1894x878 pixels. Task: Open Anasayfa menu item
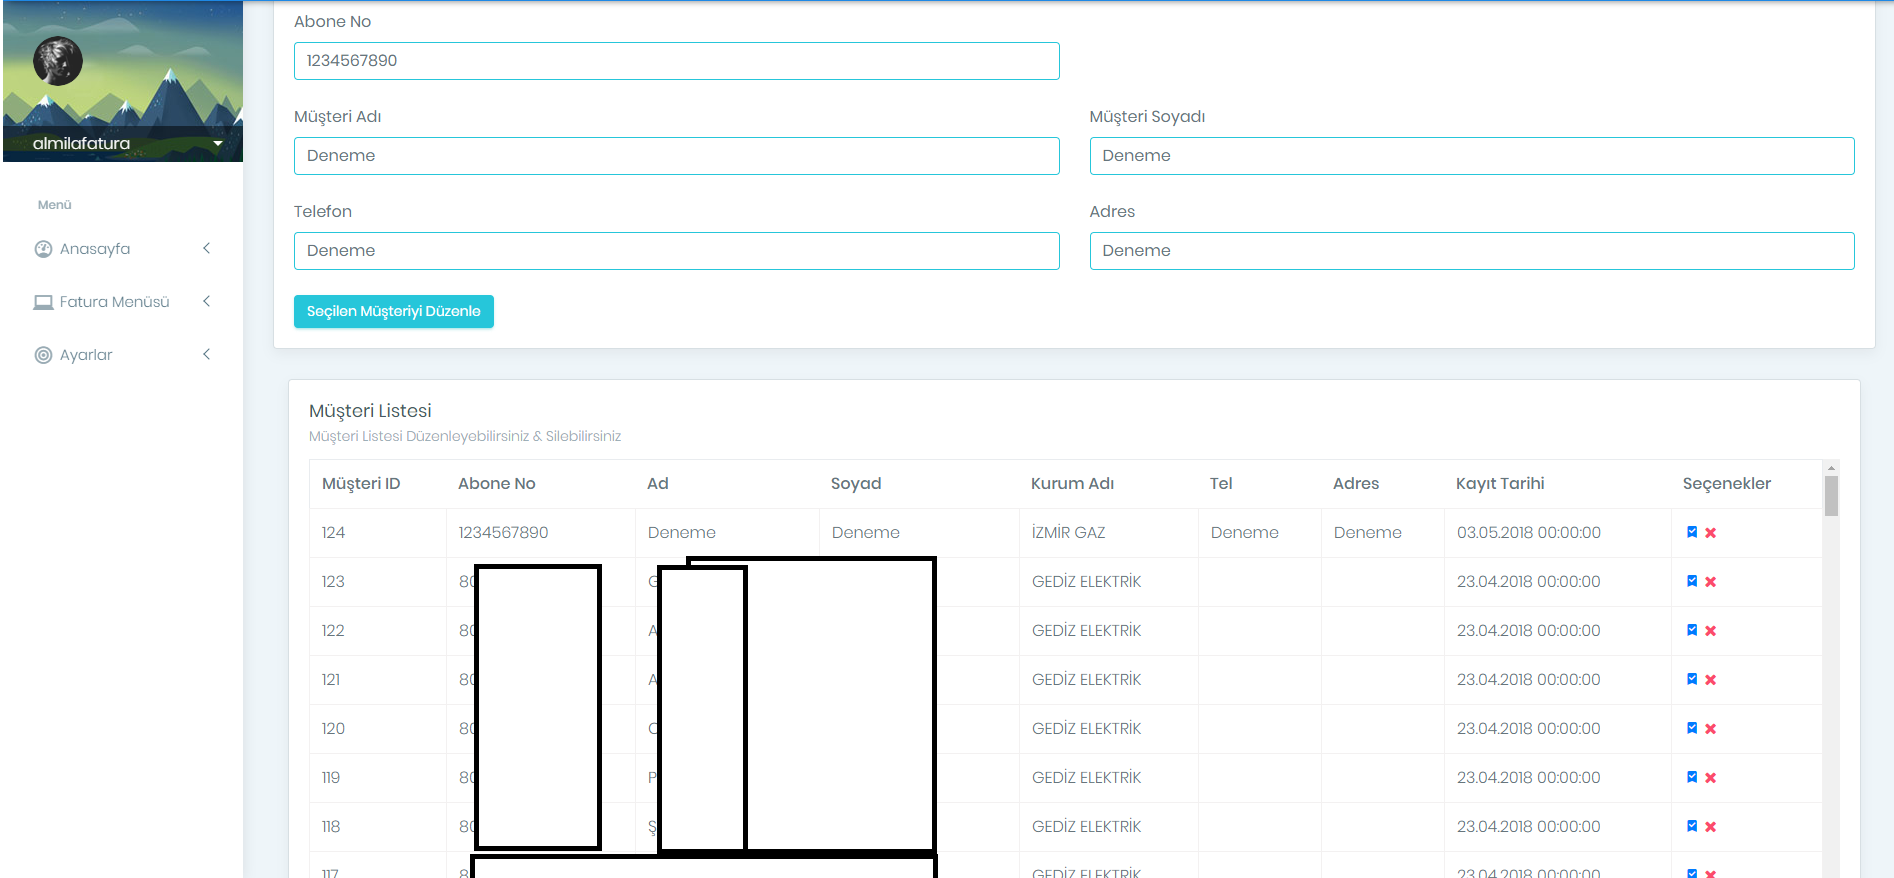pos(123,249)
